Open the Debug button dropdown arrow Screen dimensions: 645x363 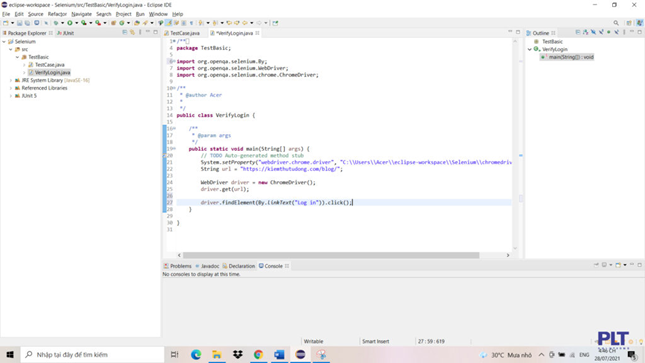[63, 23]
